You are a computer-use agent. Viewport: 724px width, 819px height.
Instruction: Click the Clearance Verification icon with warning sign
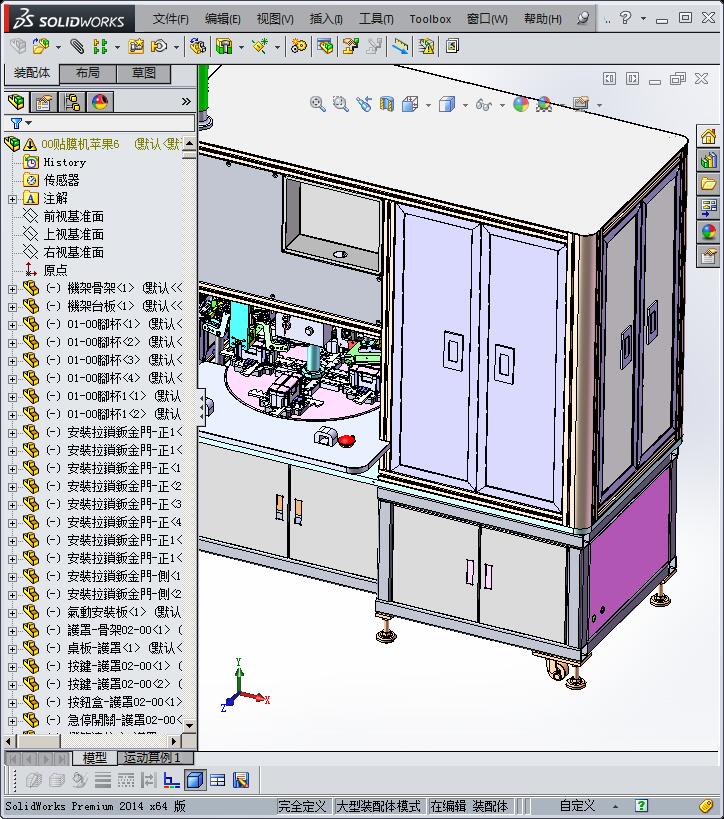(x=426, y=46)
